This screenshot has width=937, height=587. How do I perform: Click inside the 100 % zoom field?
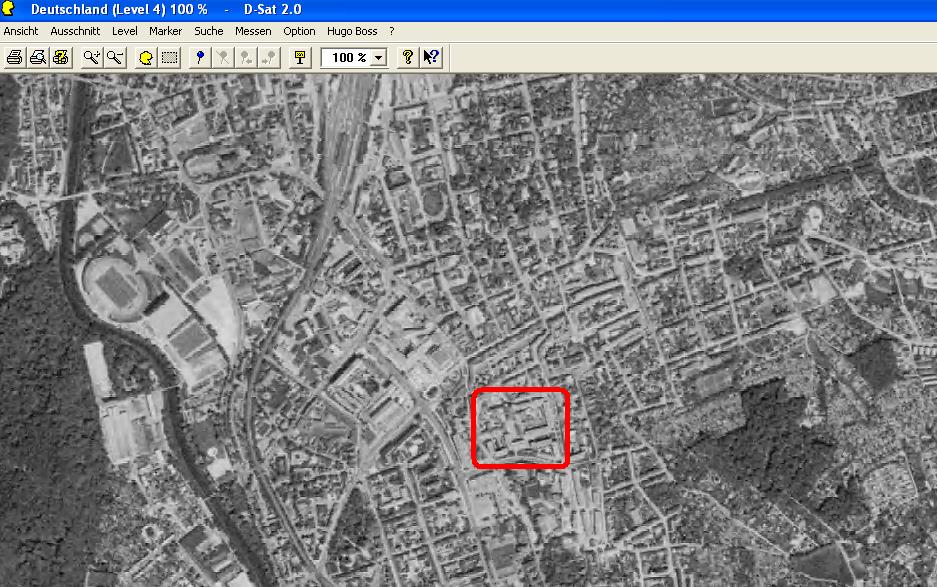coord(346,58)
